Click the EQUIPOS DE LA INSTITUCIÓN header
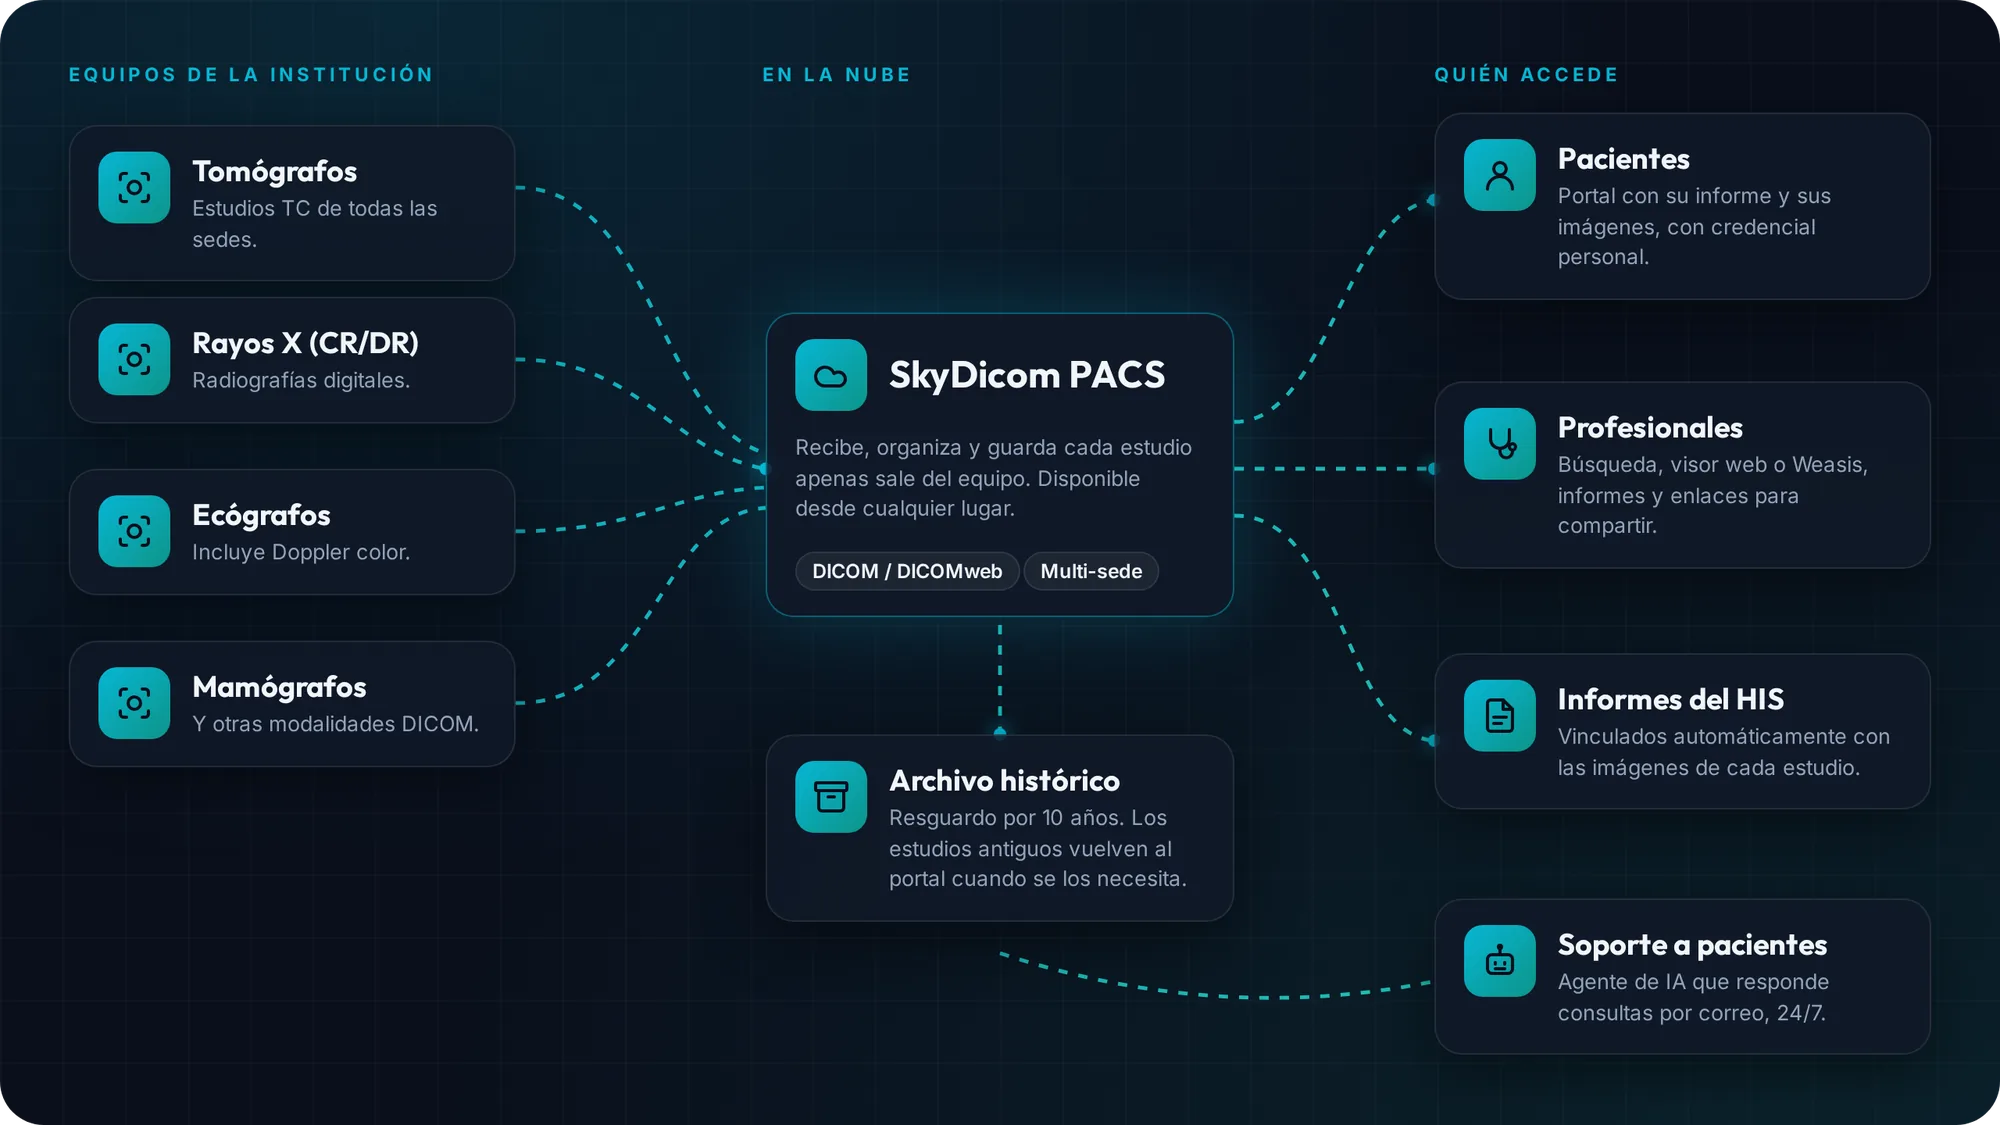This screenshot has width=2000, height=1125. (251, 75)
